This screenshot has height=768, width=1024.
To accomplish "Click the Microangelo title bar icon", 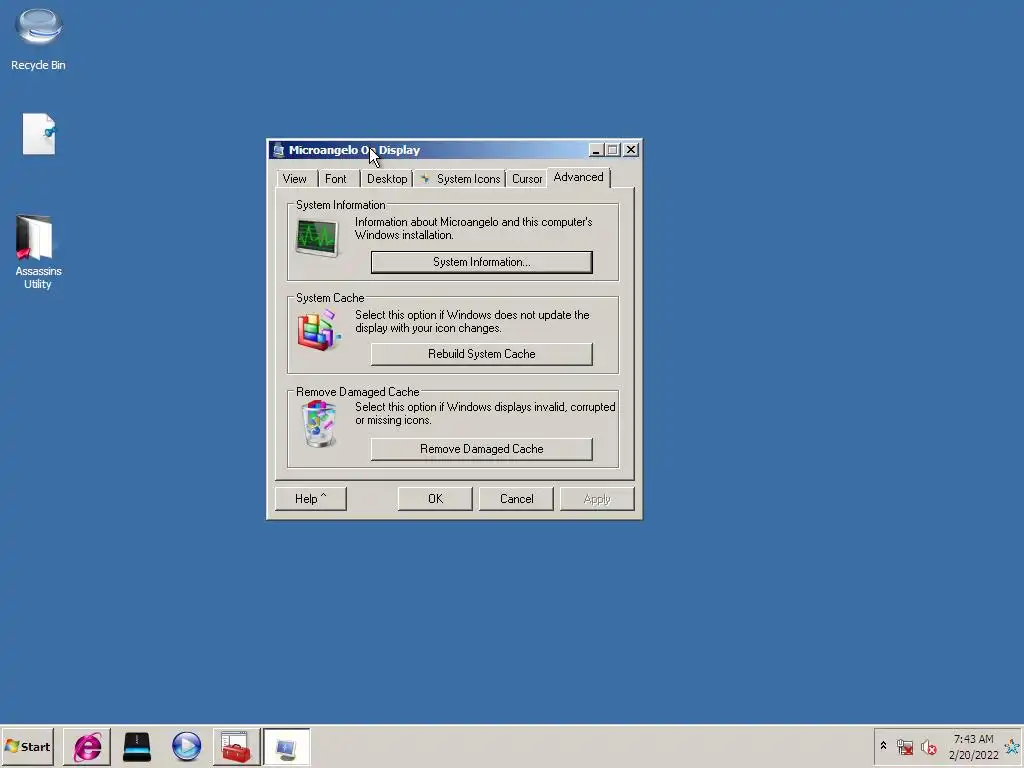I will [x=279, y=150].
